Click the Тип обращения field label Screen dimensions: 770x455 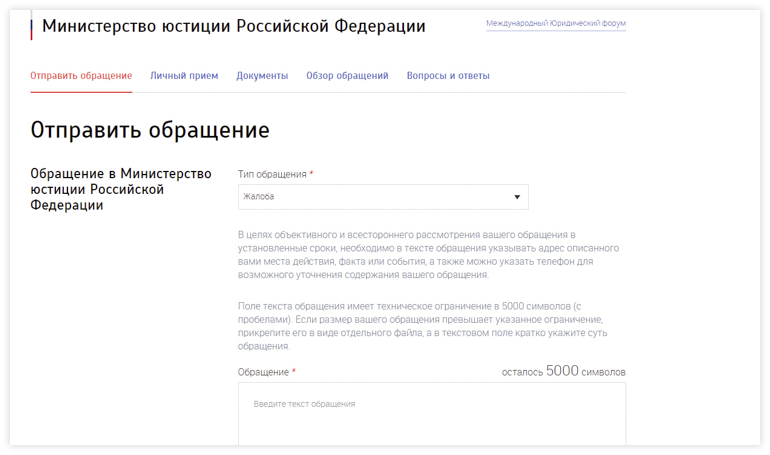point(272,174)
